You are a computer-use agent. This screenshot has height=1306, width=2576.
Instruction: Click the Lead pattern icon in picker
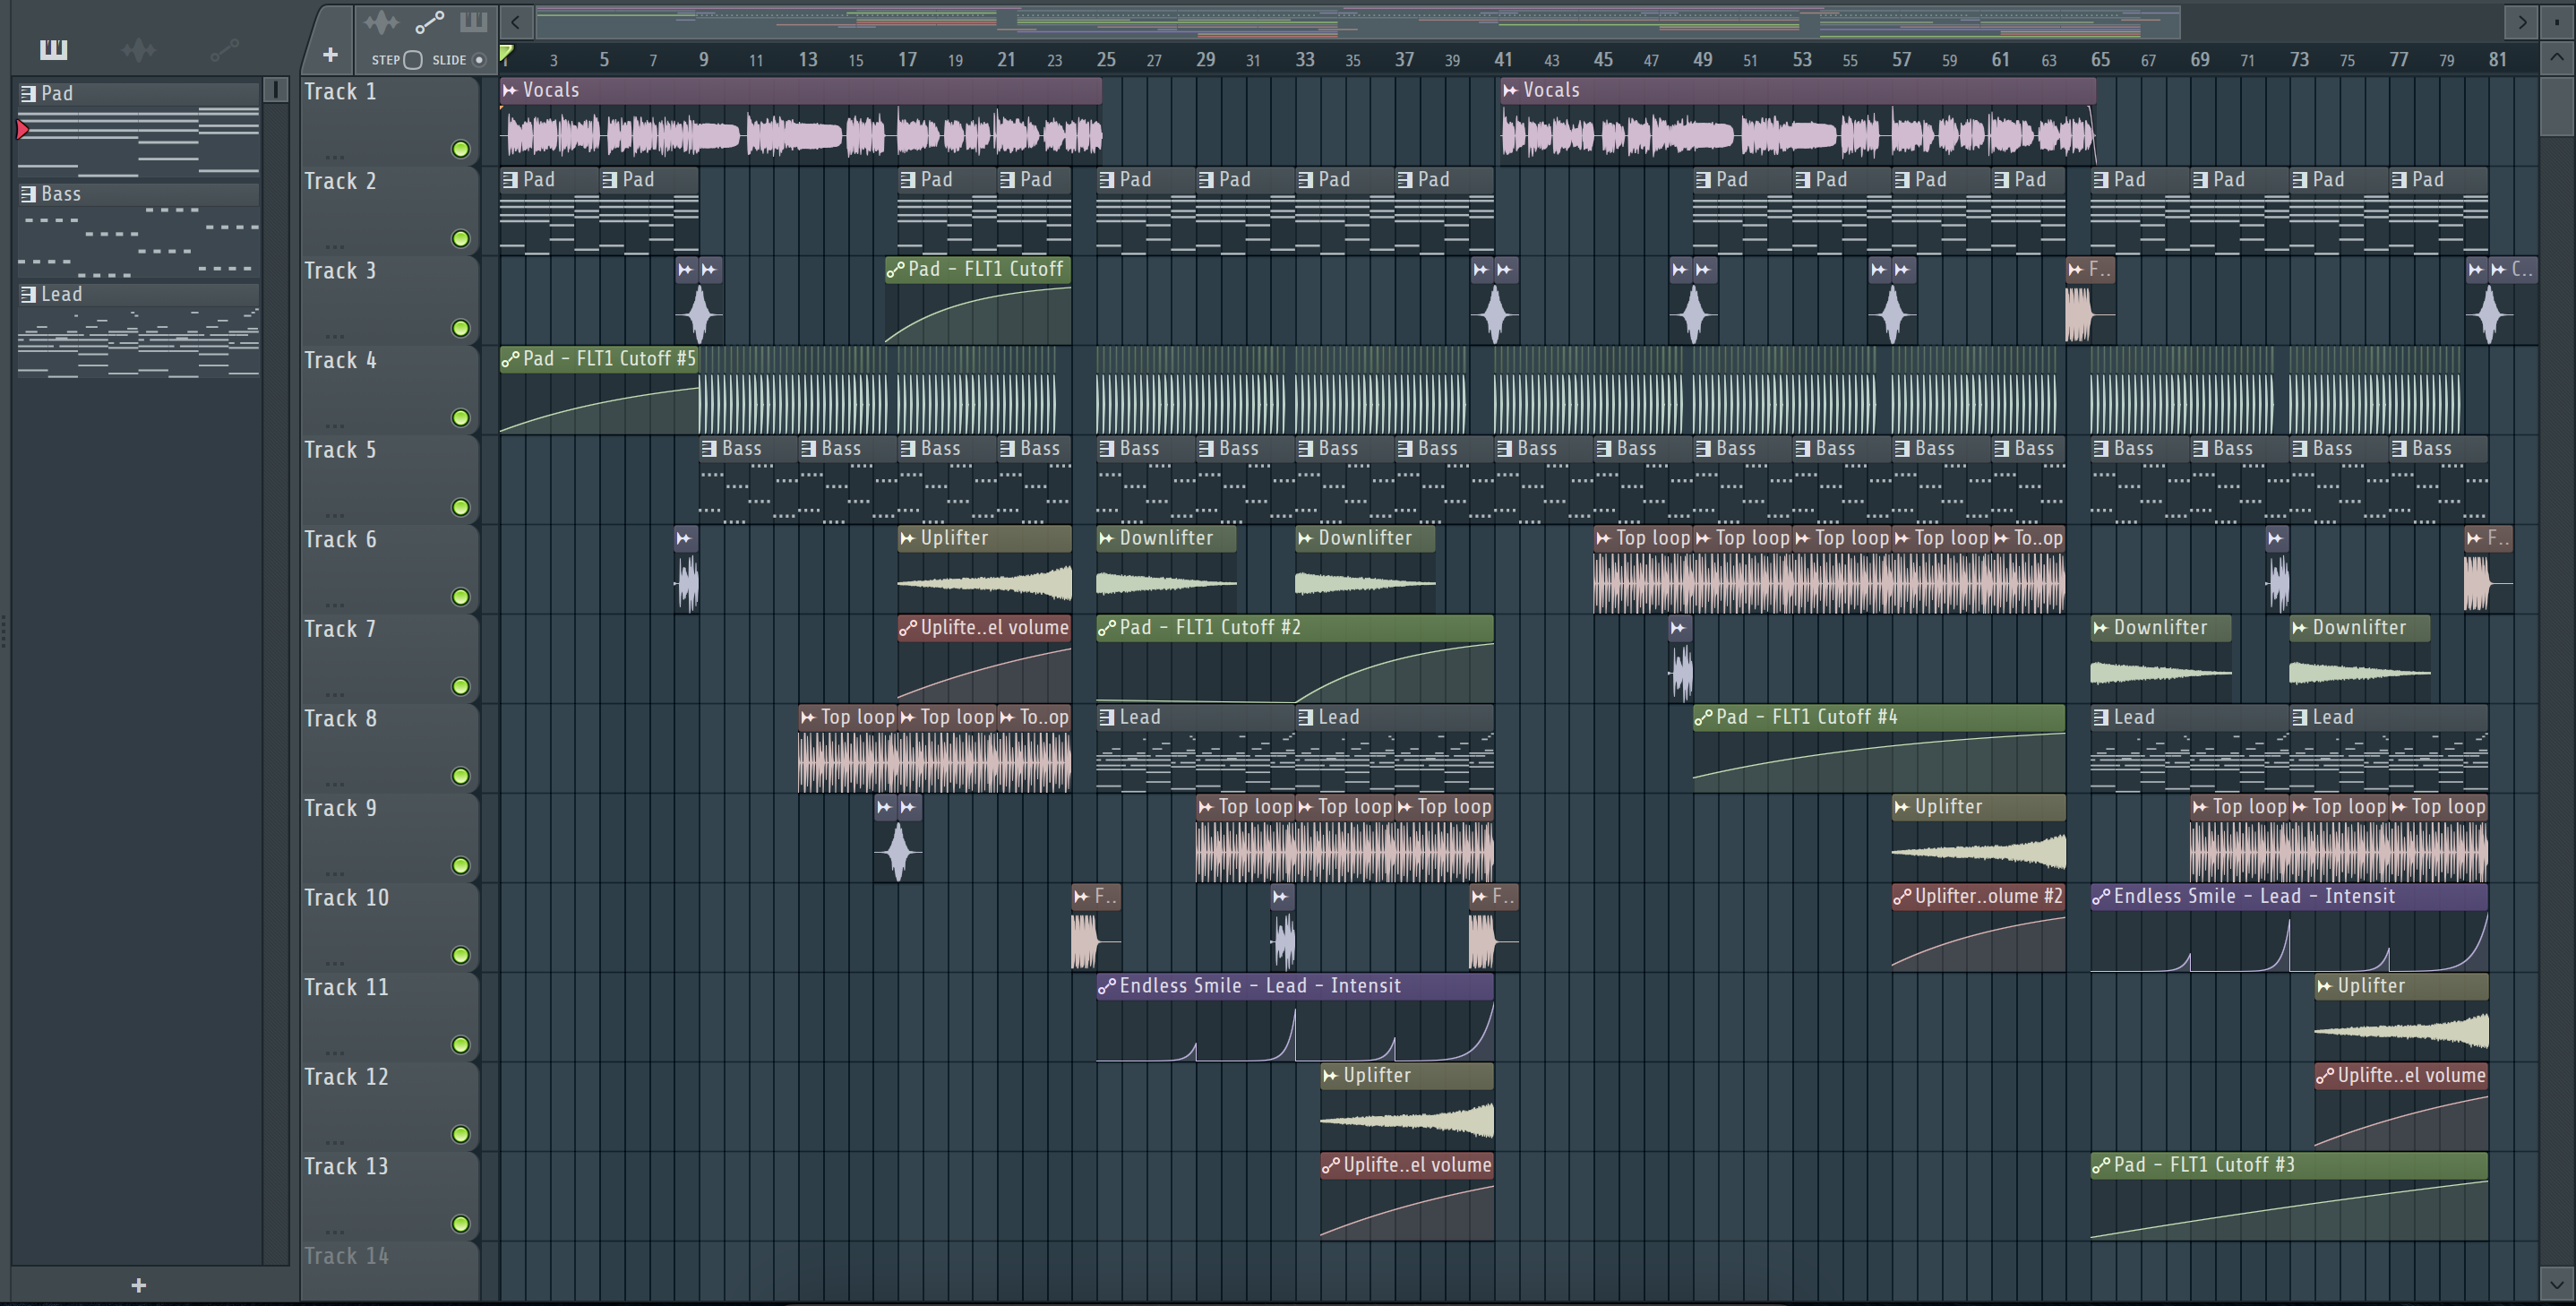click(29, 294)
